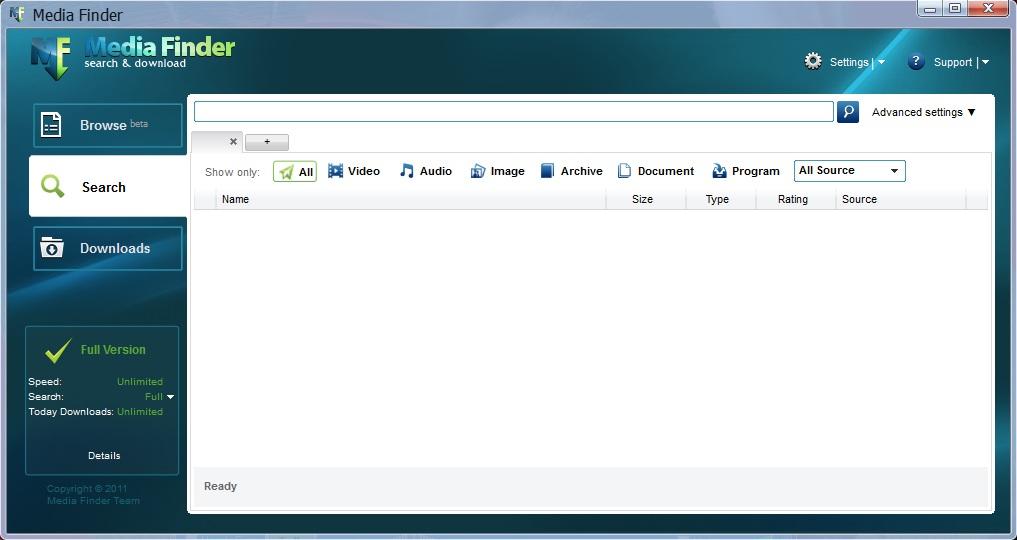
Task: Show All file types filter
Action: [x=295, y=171]
